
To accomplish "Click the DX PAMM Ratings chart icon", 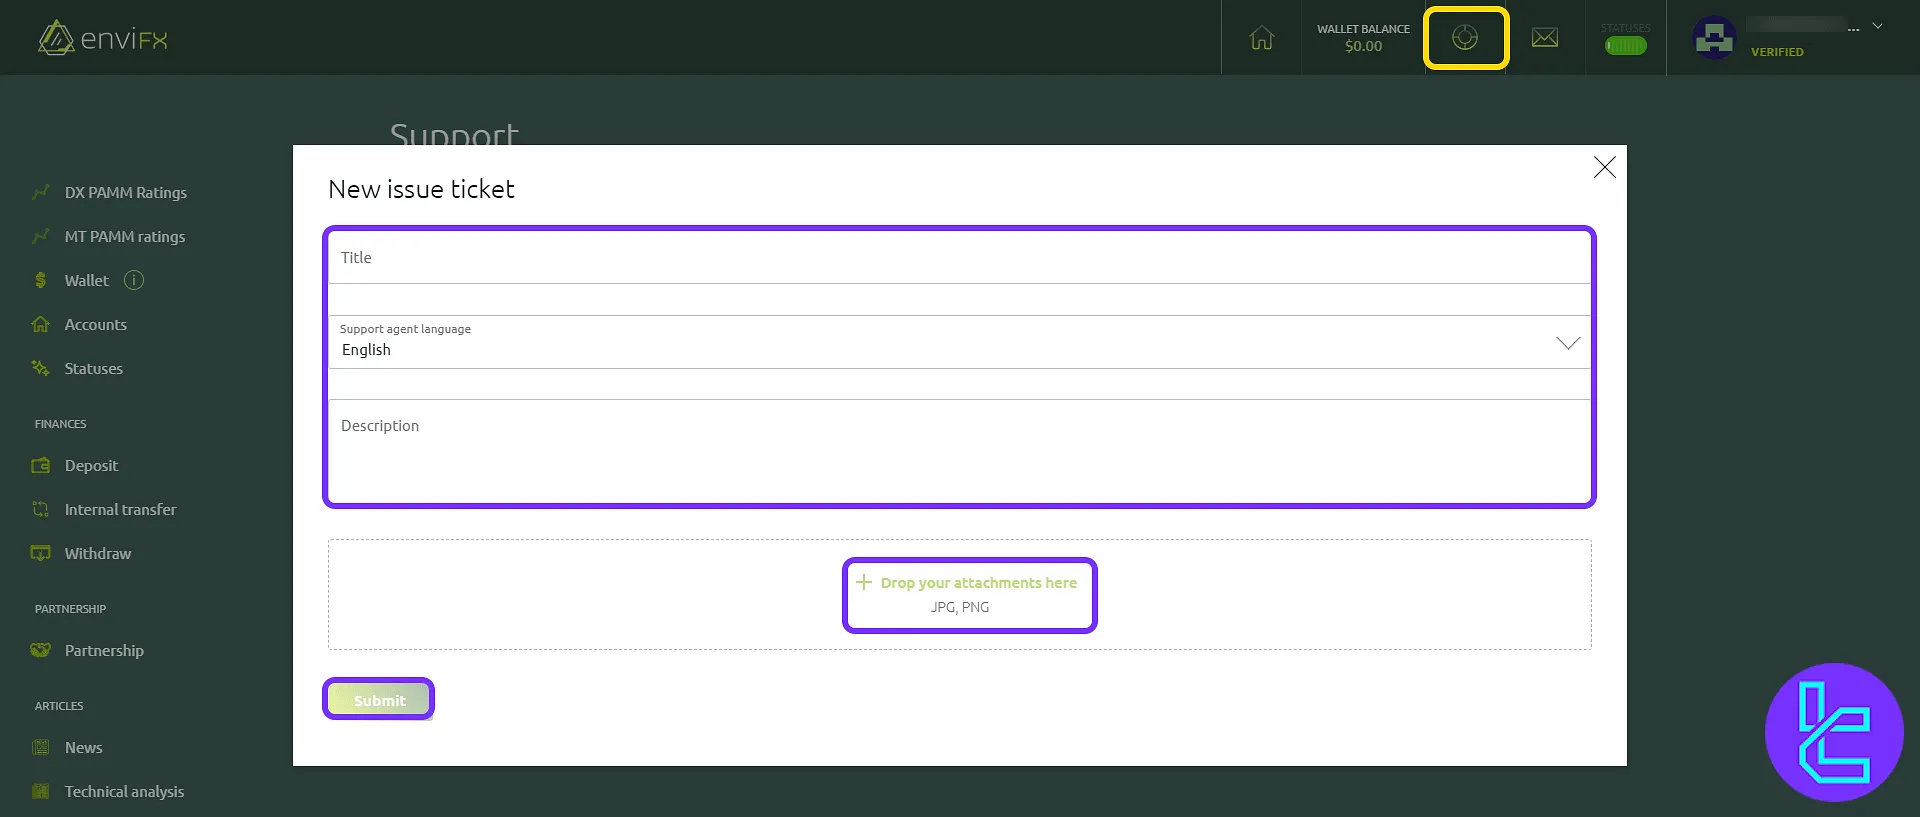I will point(40,192).
